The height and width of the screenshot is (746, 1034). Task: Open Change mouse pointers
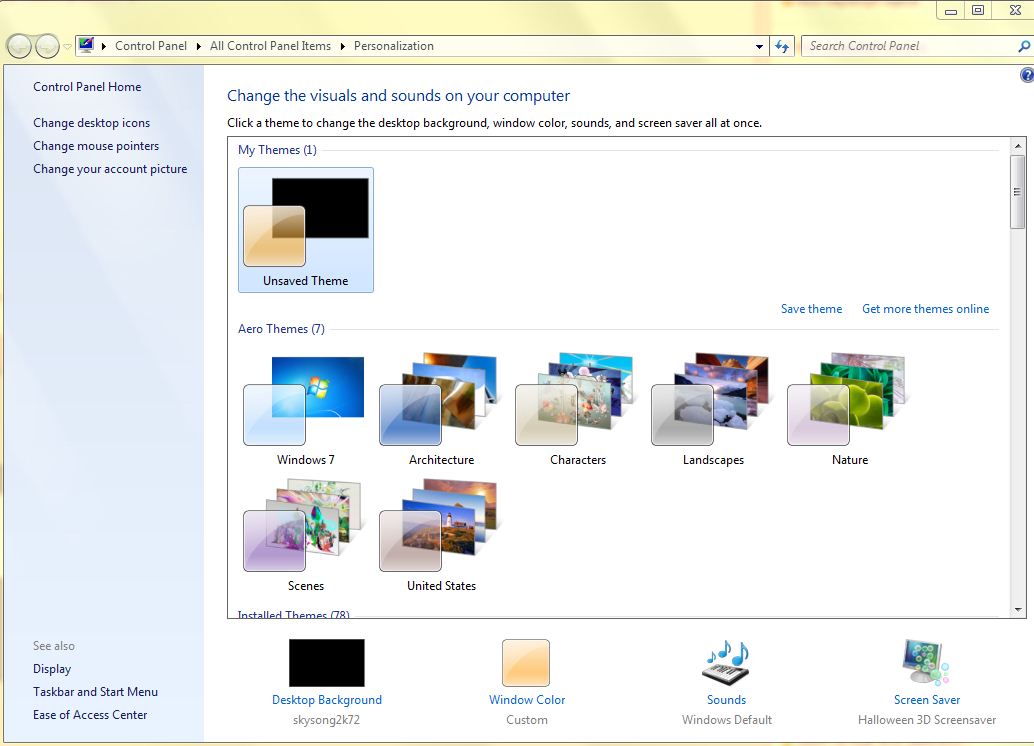(x=96, y=146)
